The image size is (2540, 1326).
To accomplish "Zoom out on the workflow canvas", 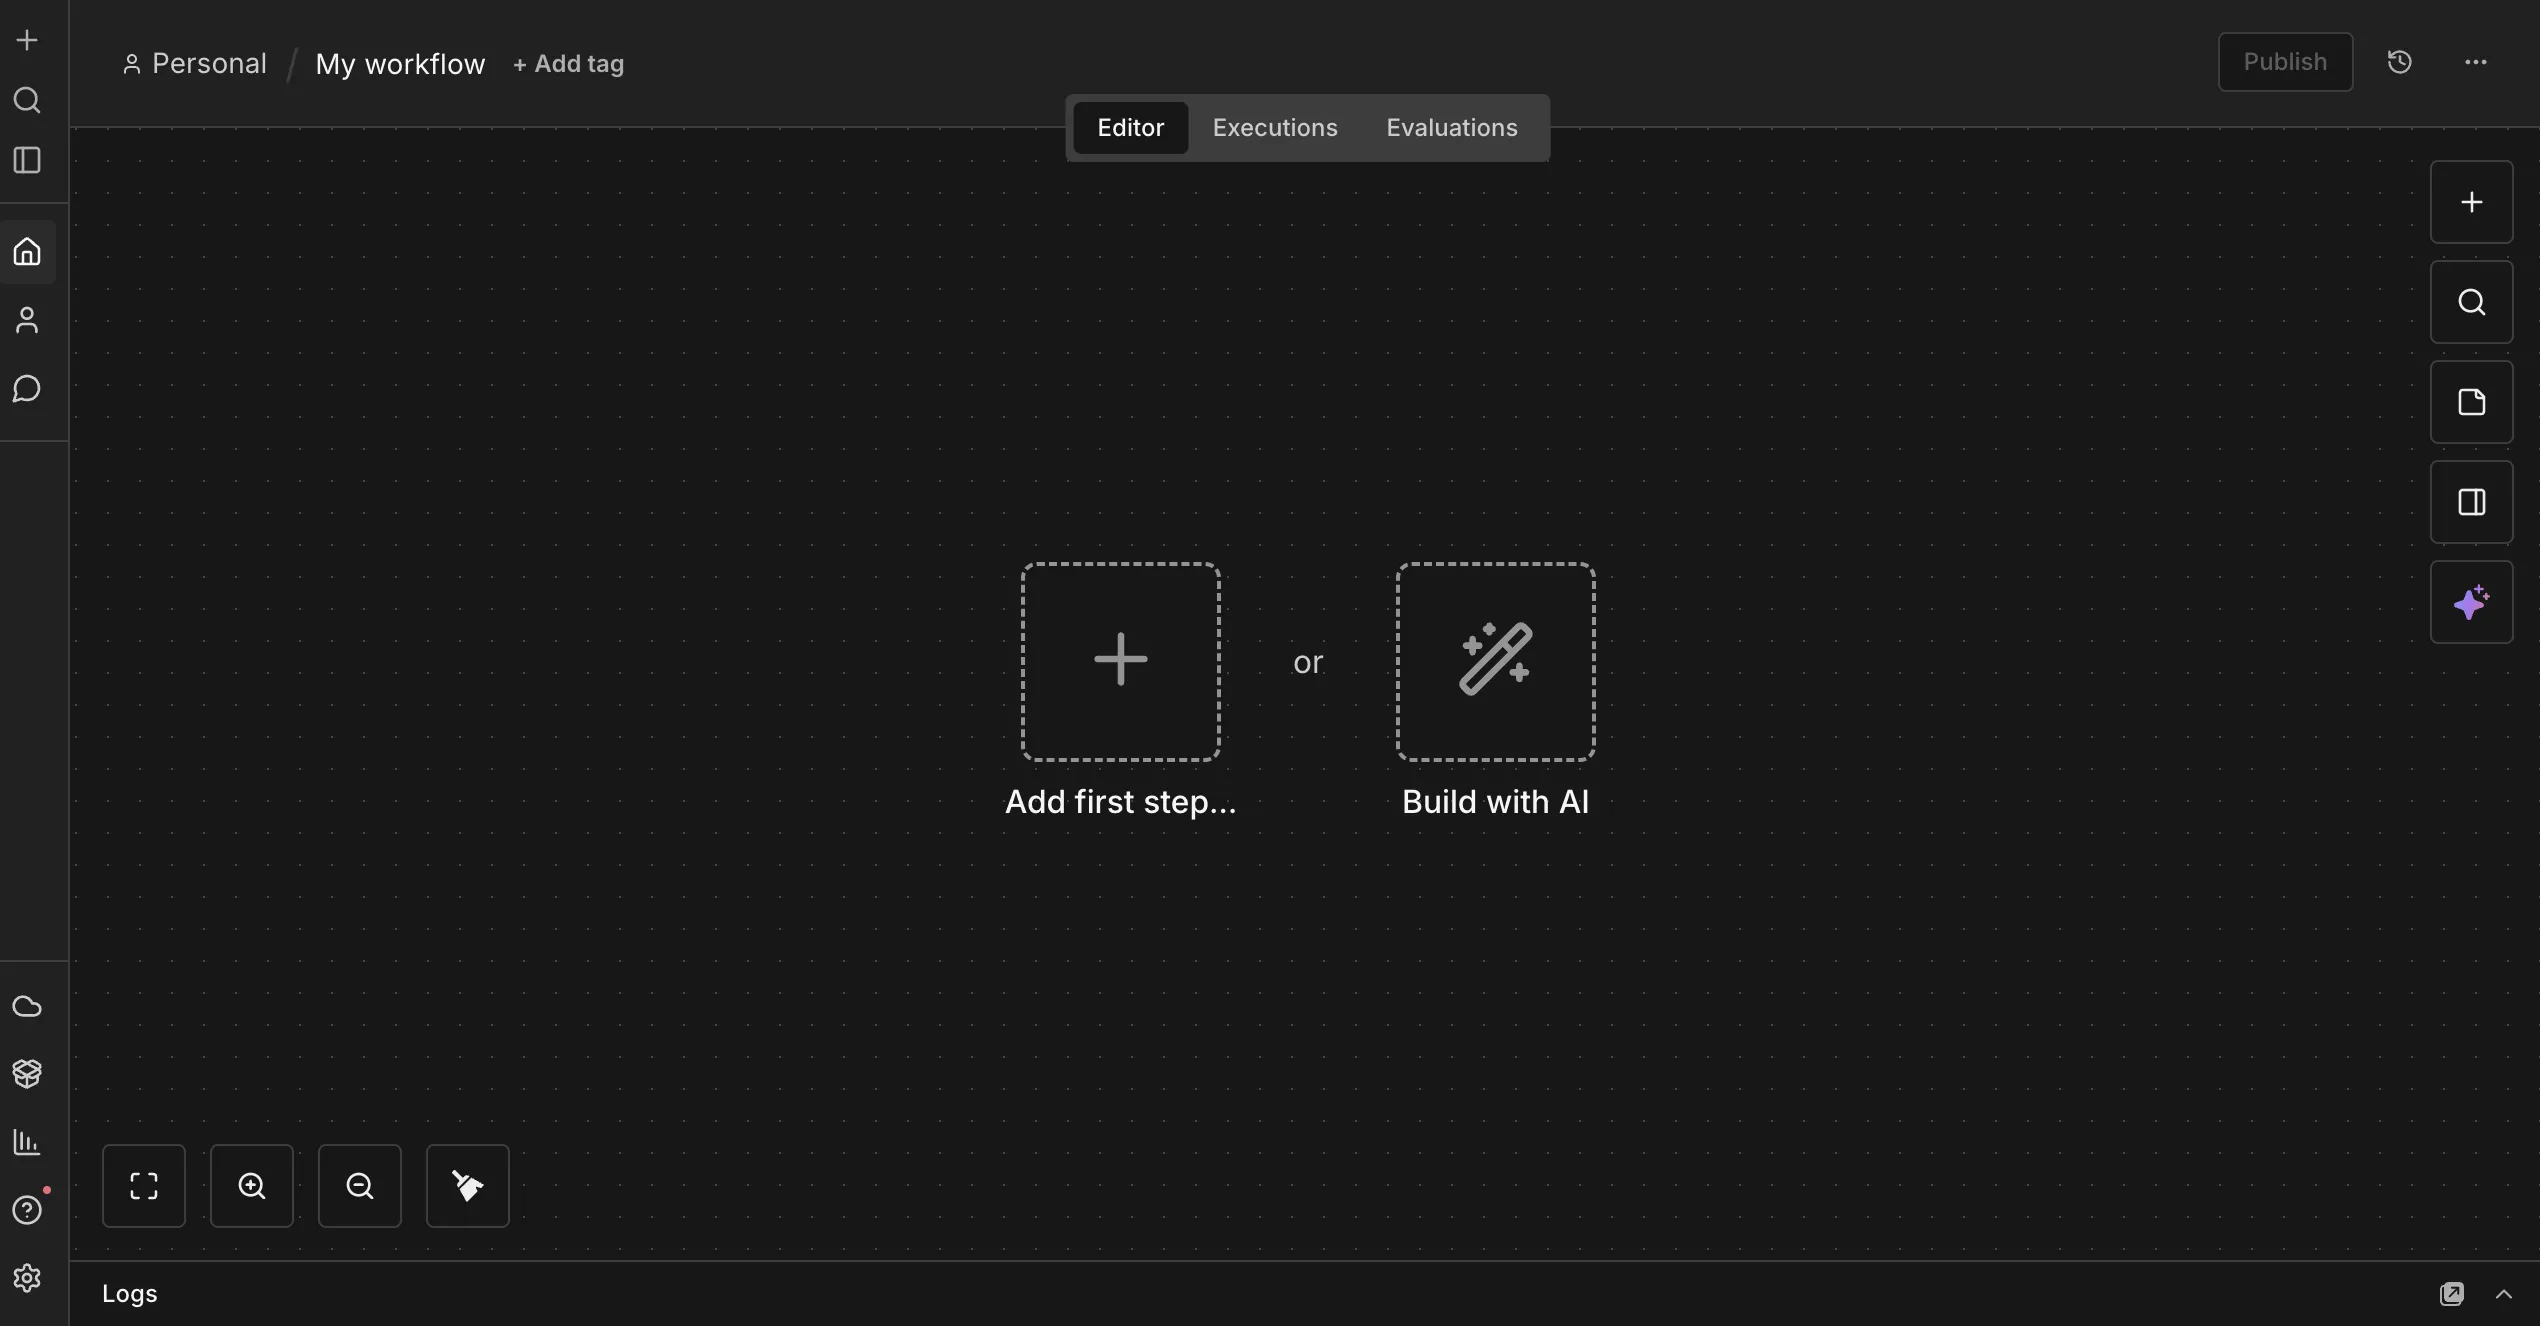I will 359,1185.
